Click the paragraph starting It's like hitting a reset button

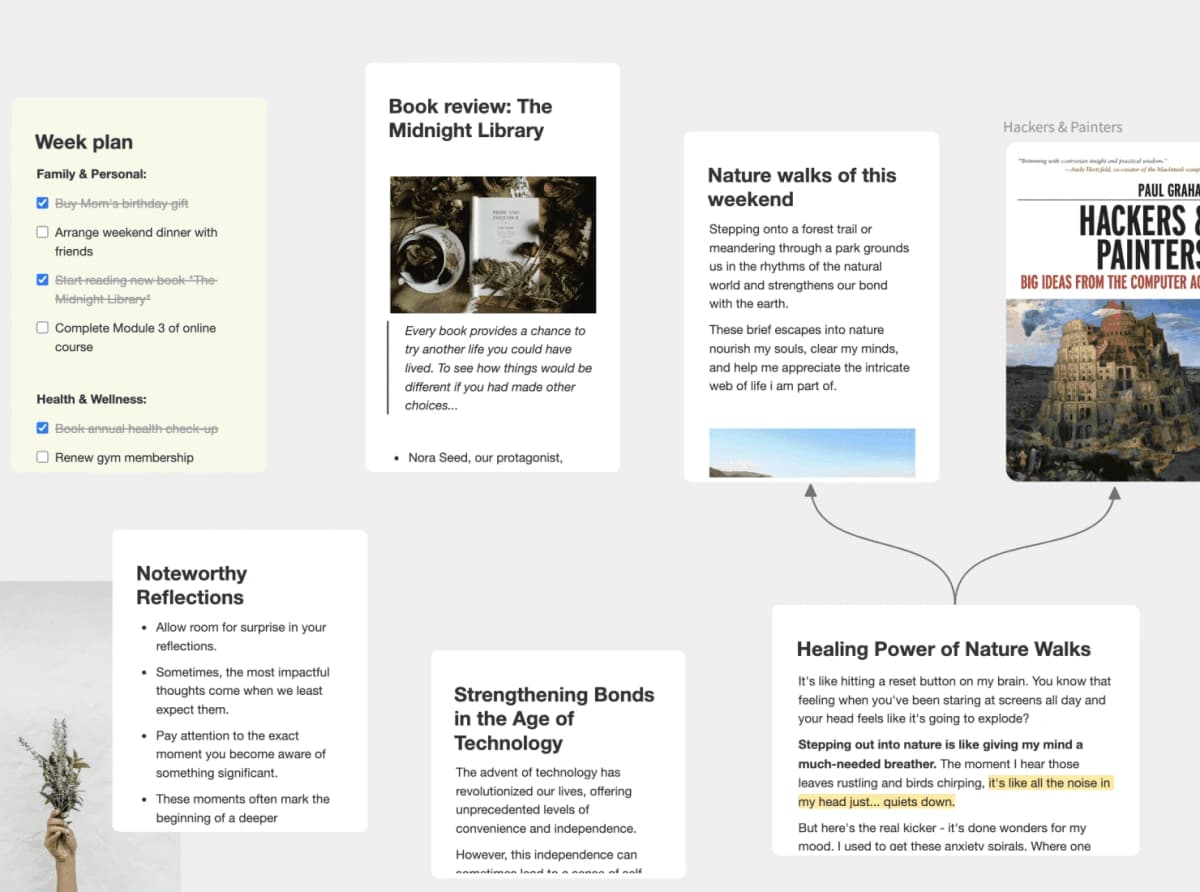coord(954,700)
